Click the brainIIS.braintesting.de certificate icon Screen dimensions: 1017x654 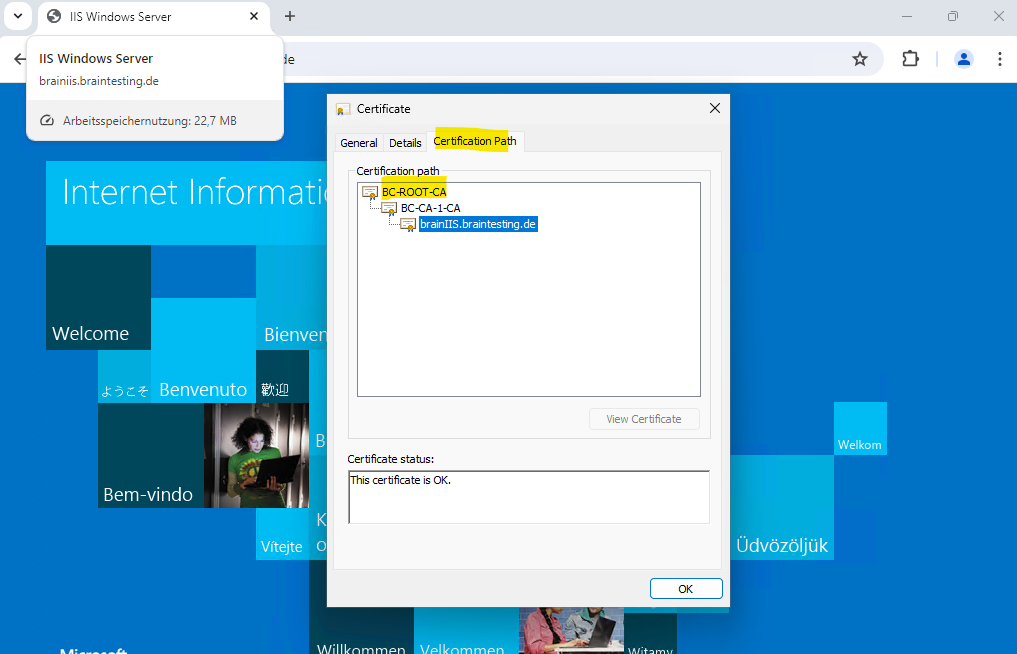(x=408, y=224)
